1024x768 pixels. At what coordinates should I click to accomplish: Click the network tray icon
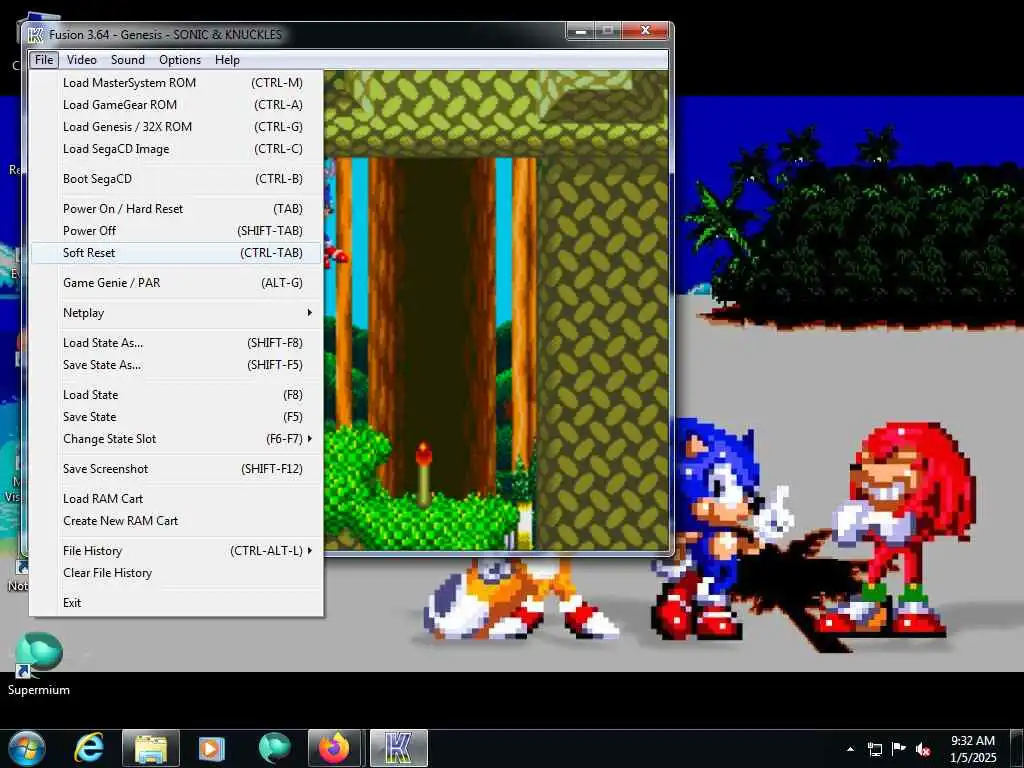[874, 749]
